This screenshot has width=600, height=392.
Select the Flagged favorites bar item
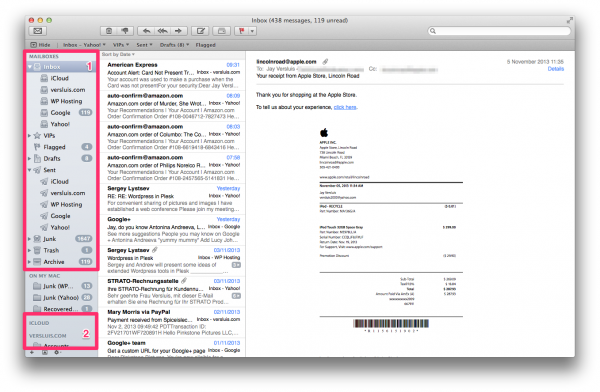[205, 45]
